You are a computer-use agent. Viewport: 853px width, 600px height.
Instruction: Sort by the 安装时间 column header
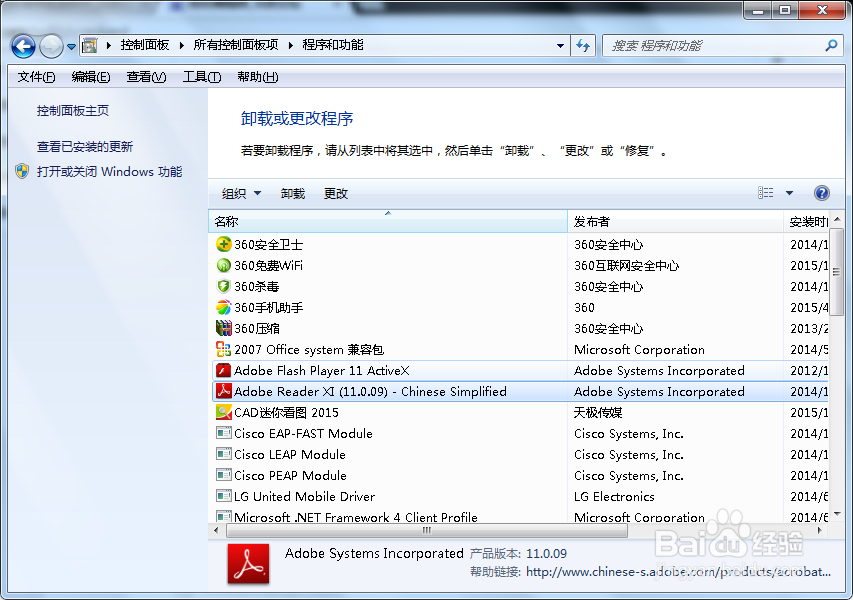[807, 221]
